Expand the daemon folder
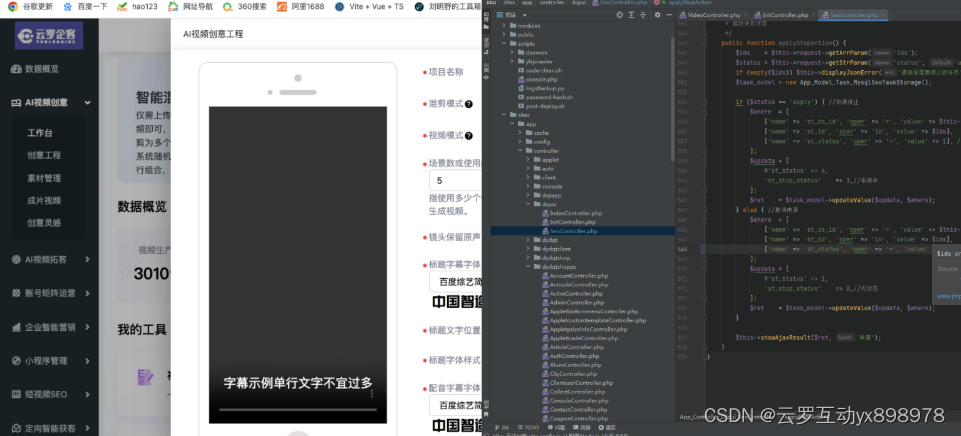This screenshot has width=961, height=436. (x=513, y=53)
